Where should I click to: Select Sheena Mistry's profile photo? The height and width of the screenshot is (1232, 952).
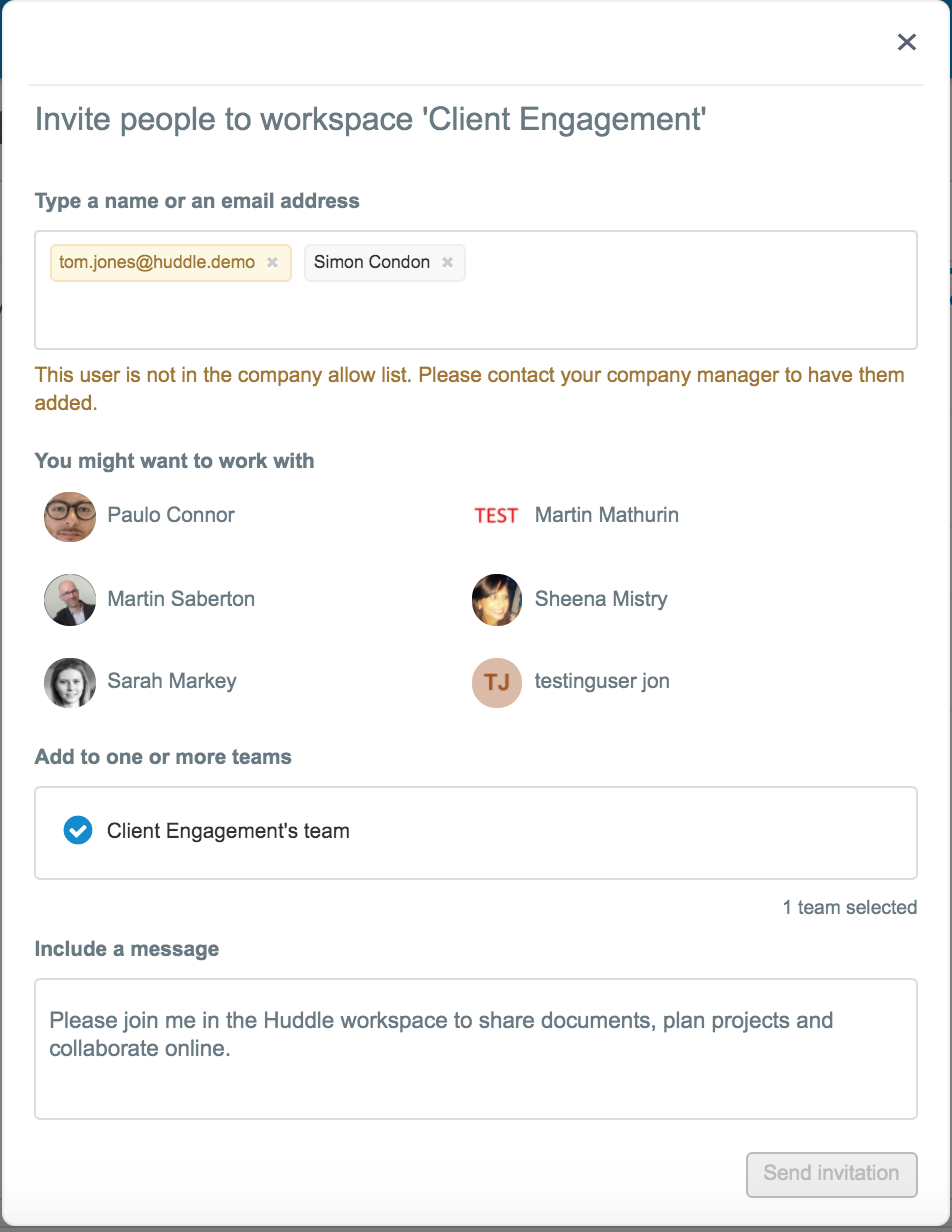tap(497, 599)
